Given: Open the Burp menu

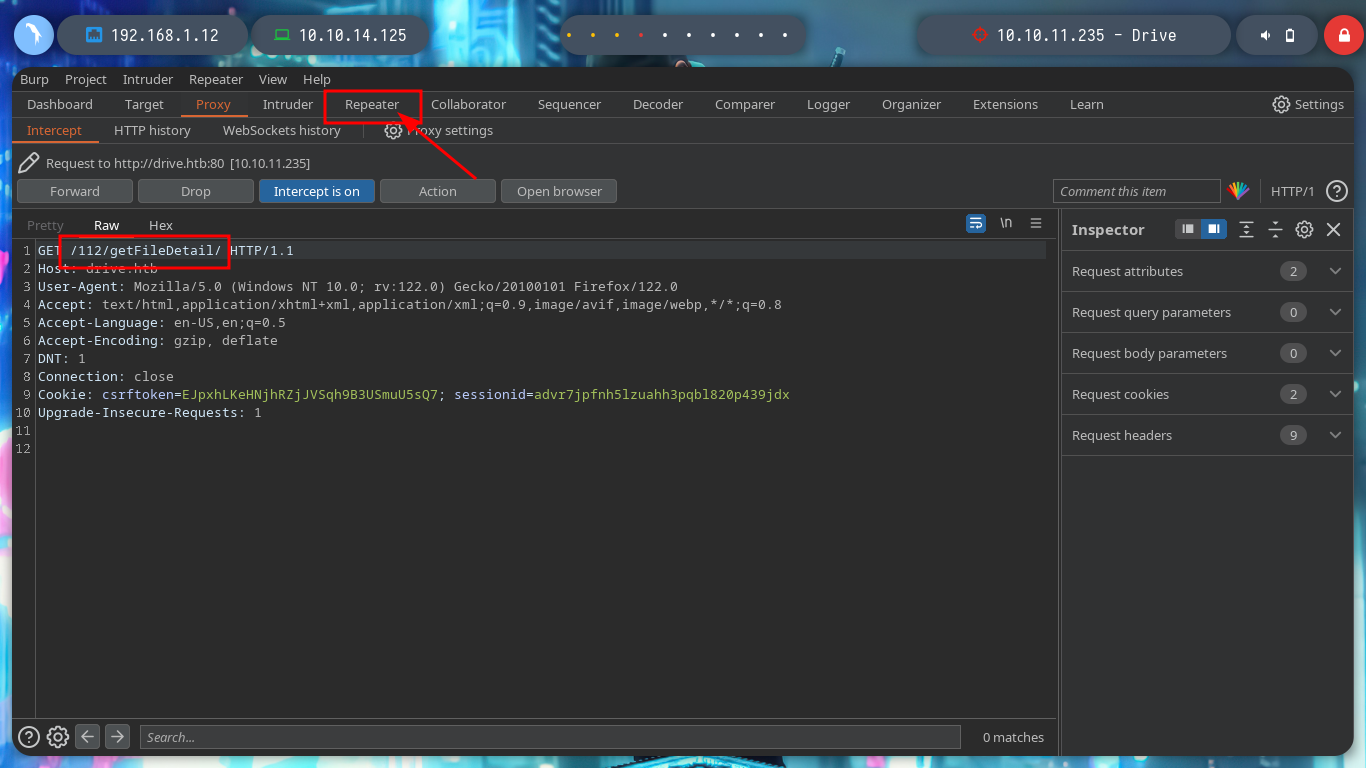Looking at the screenshot, I should tap(34, 79).
